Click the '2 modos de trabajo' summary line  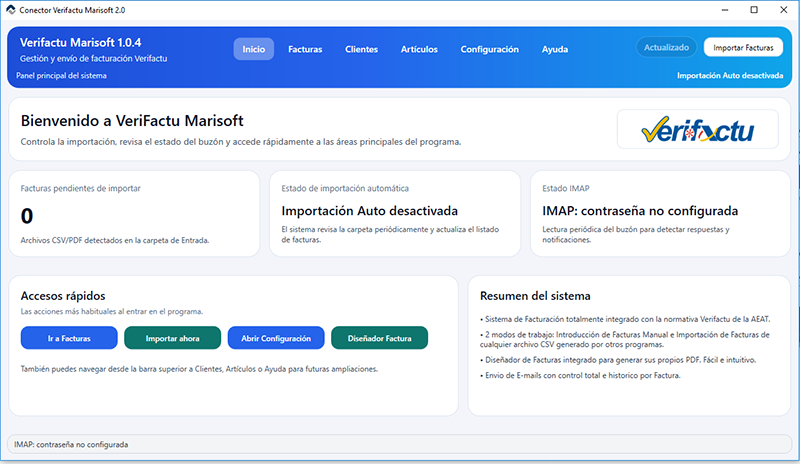click(624, 339)
